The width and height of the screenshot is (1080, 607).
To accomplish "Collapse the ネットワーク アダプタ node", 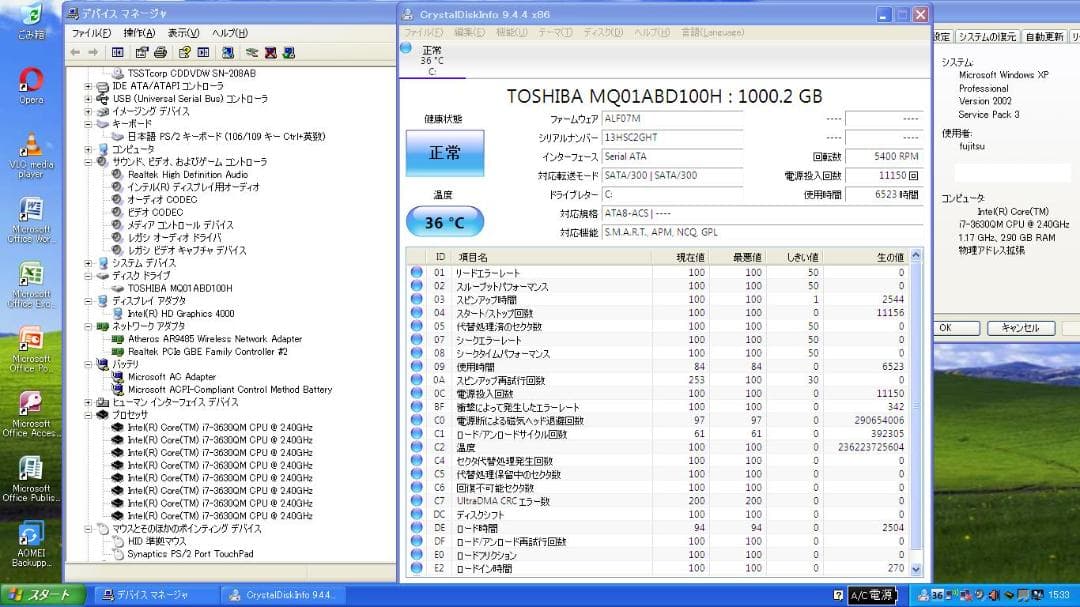I will (x=90, y=325).
